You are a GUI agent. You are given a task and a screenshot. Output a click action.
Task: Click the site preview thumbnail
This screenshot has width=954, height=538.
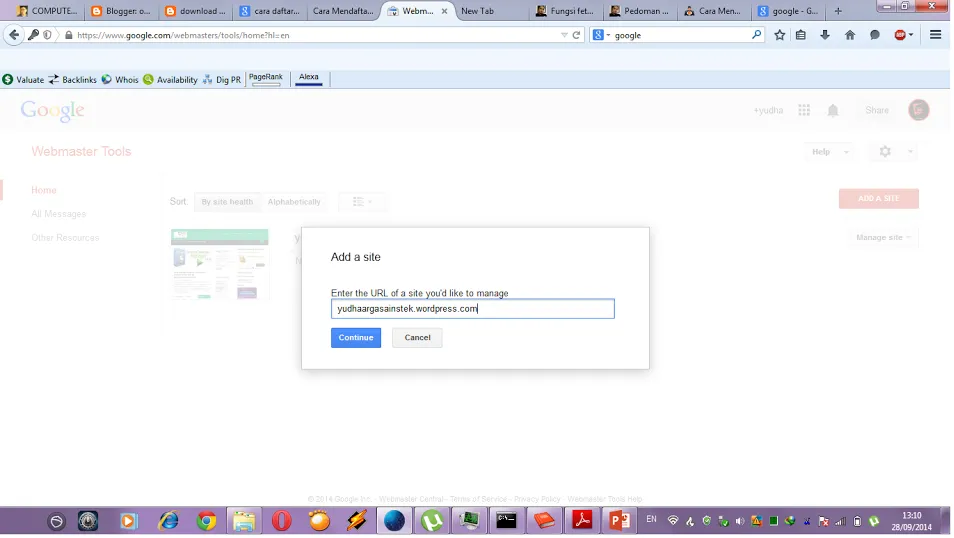click(220, 264)
